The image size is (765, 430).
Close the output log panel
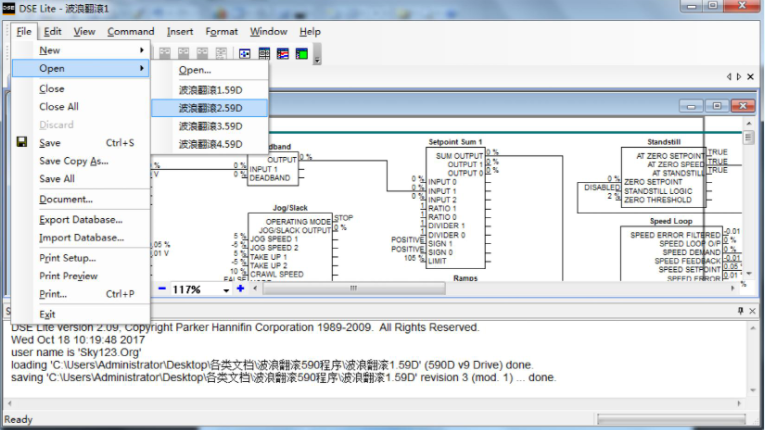tap(752, 311)
